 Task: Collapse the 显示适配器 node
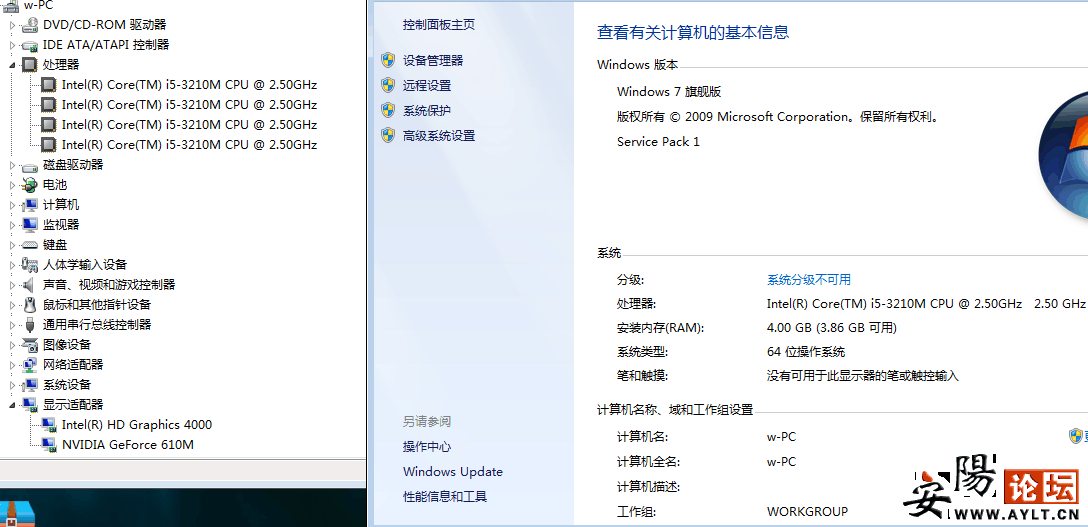pyautogui.click(x=12, y=404)
